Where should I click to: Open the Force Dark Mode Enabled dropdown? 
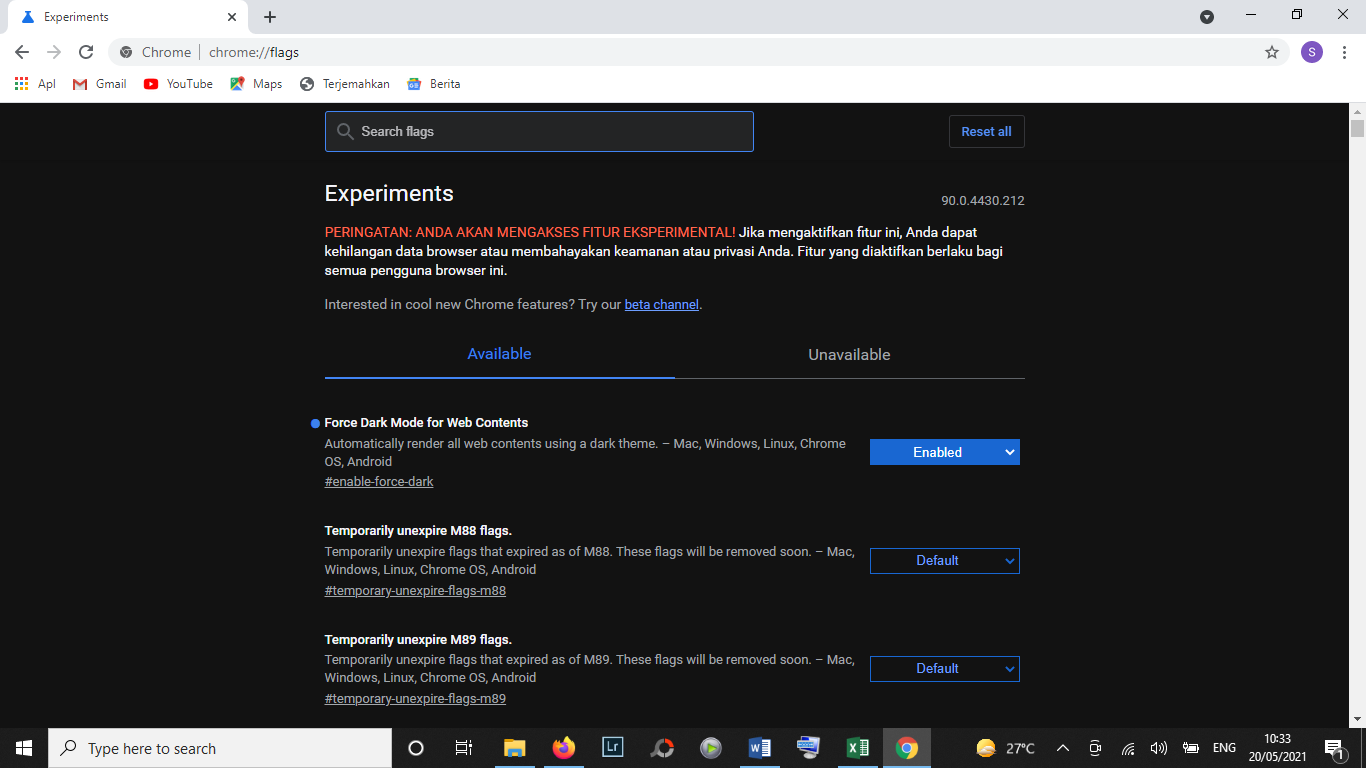944,452
